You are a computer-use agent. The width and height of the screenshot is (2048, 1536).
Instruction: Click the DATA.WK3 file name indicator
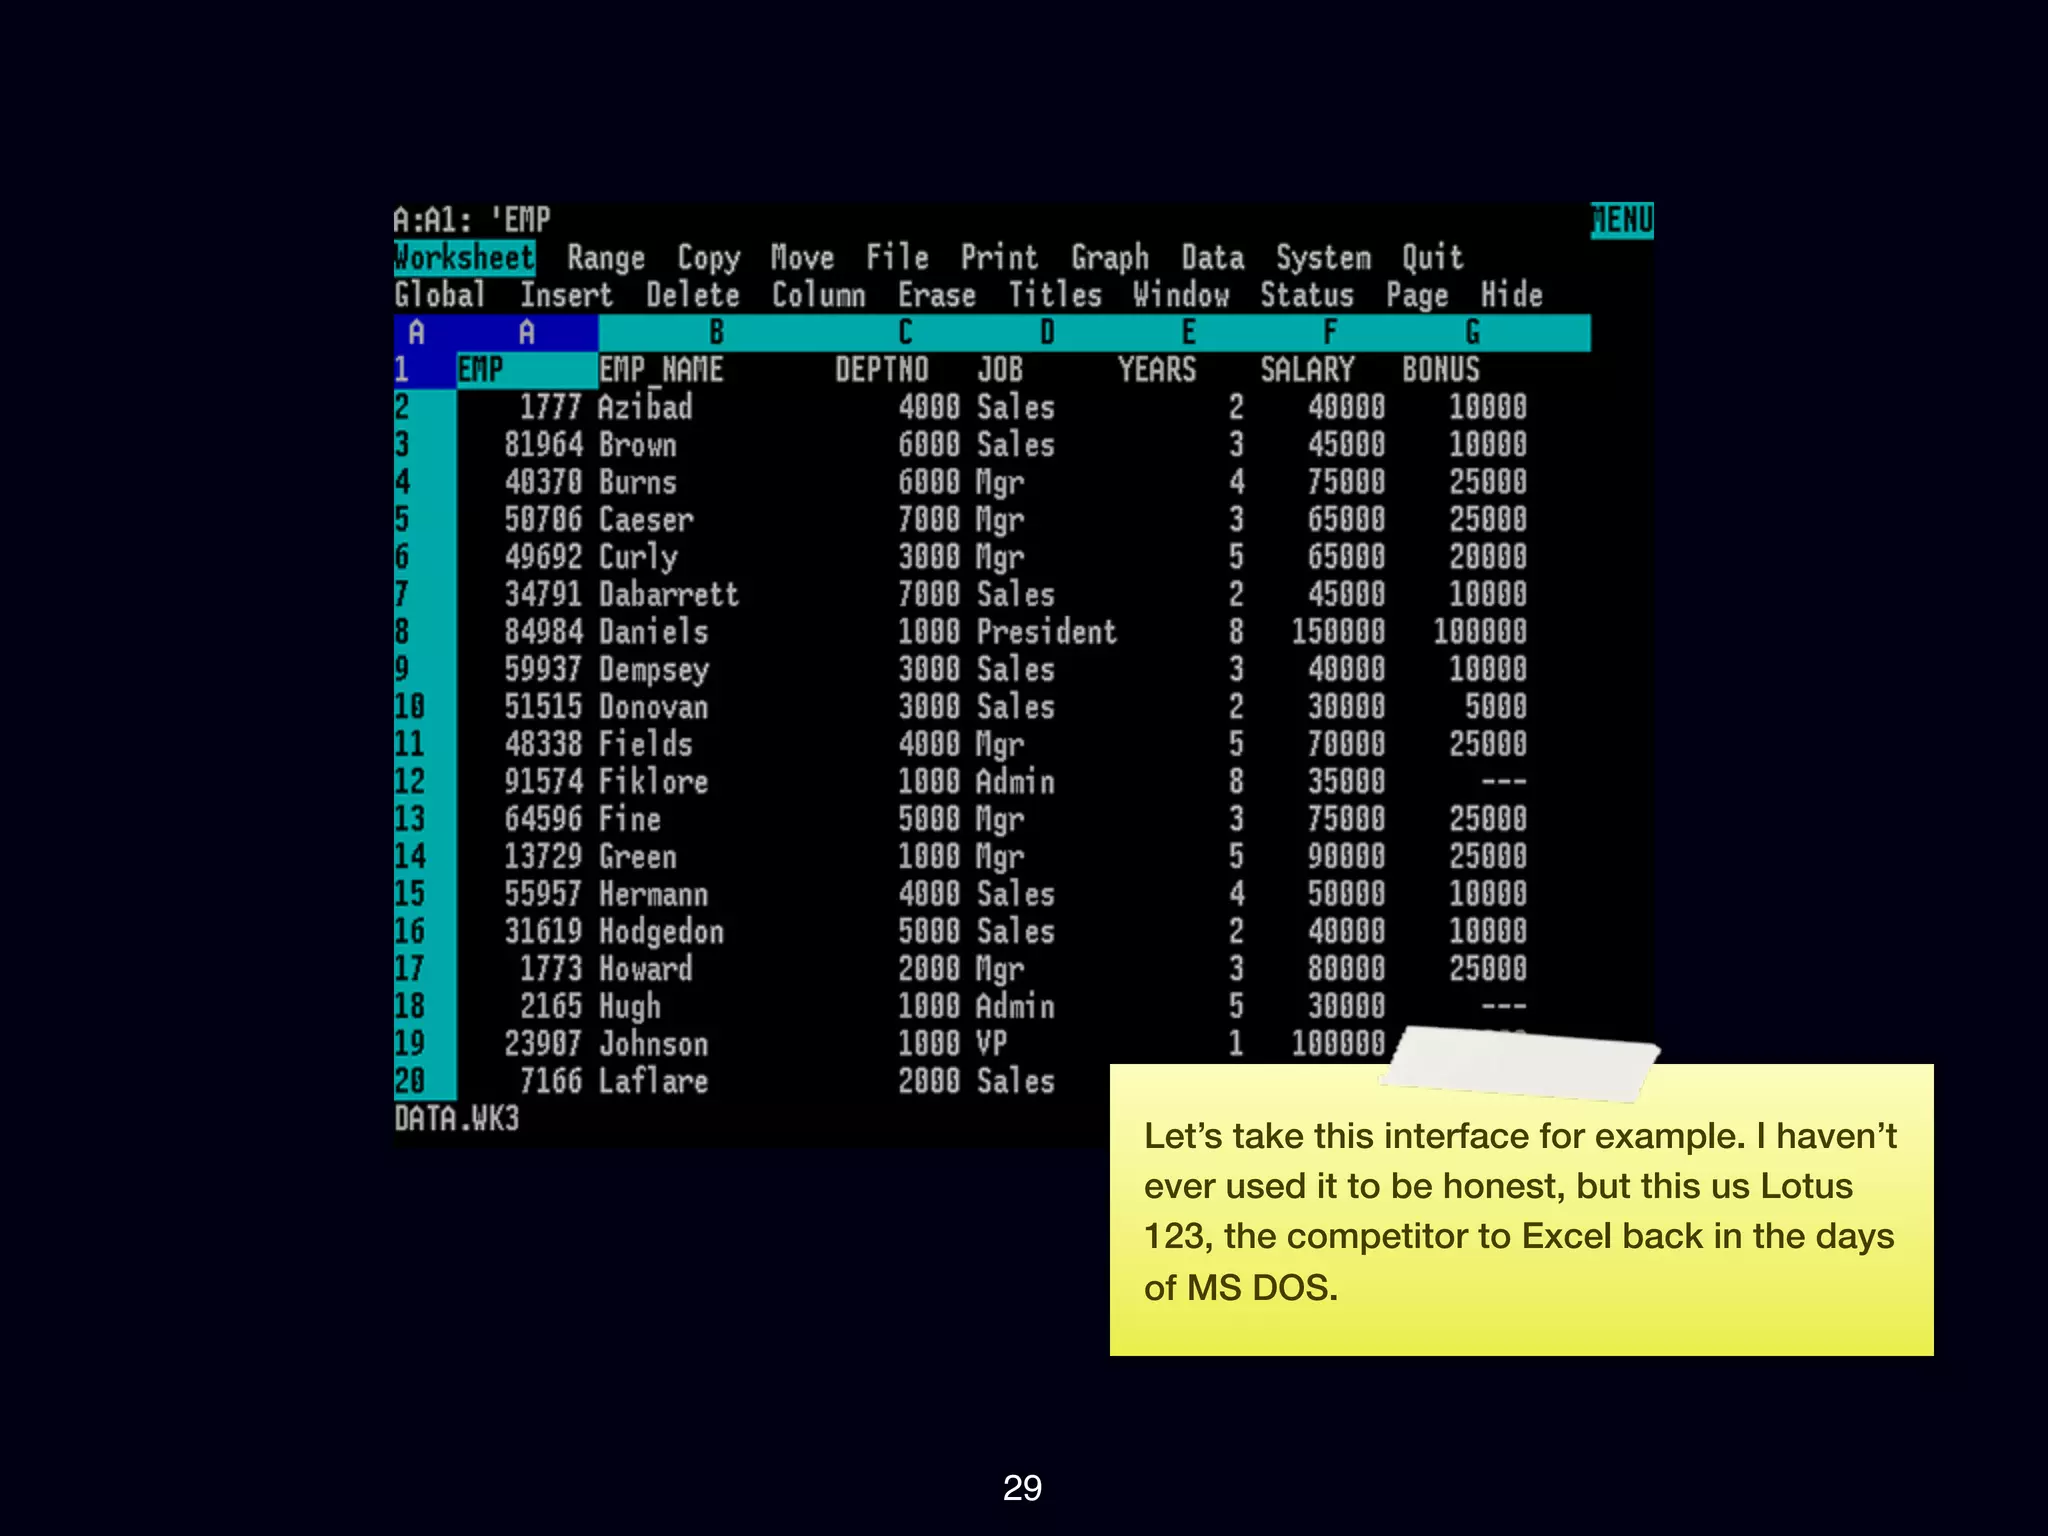[x=457, y=1119]
